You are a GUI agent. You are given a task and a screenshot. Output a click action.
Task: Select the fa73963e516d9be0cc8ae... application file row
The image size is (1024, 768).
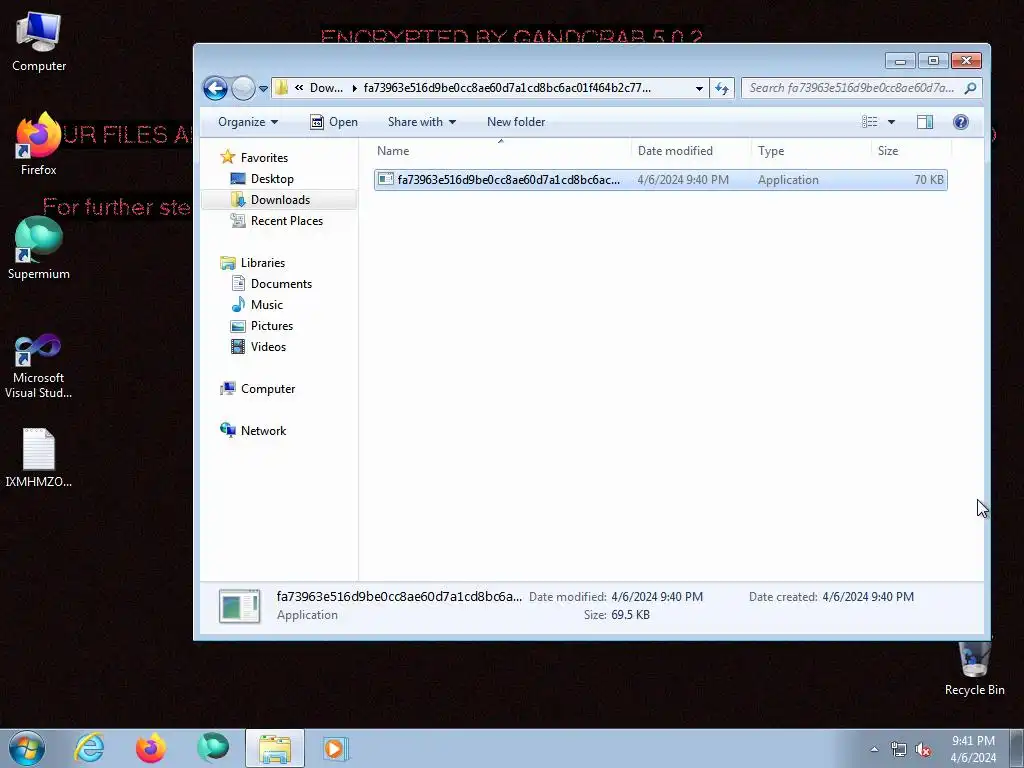(660, 180)
